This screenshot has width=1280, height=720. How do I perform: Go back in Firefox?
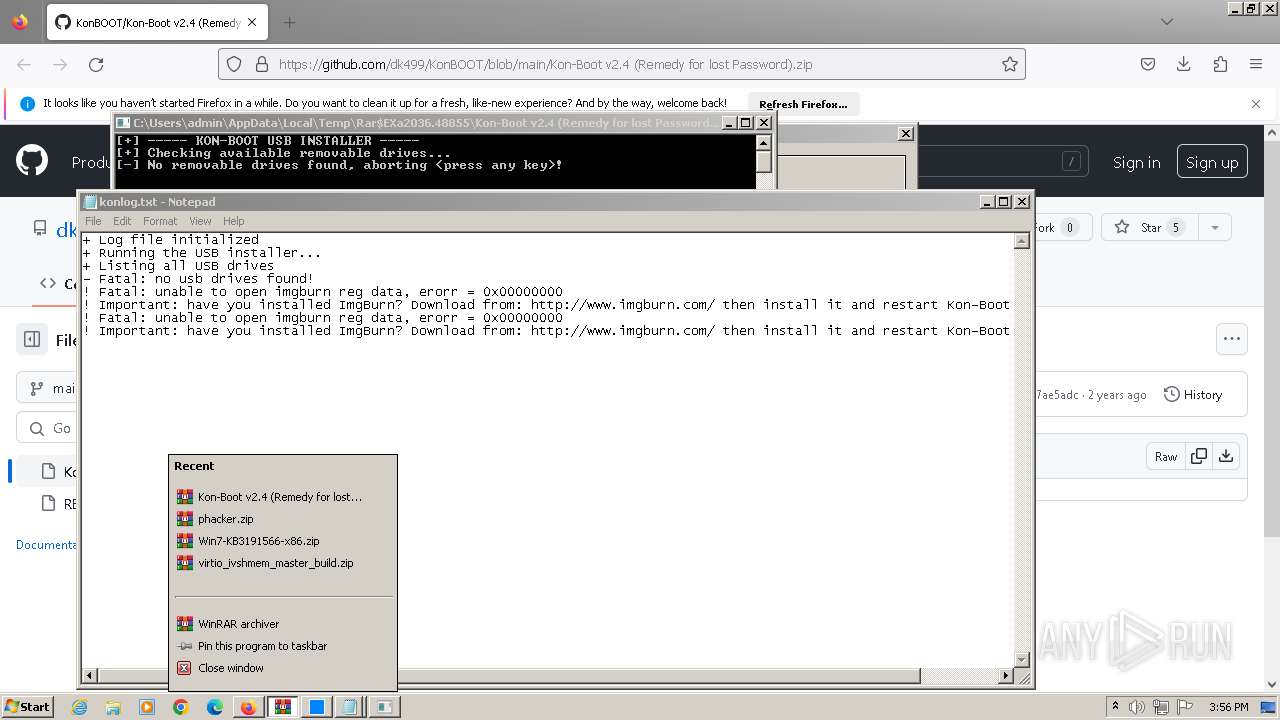pos(24,64)
